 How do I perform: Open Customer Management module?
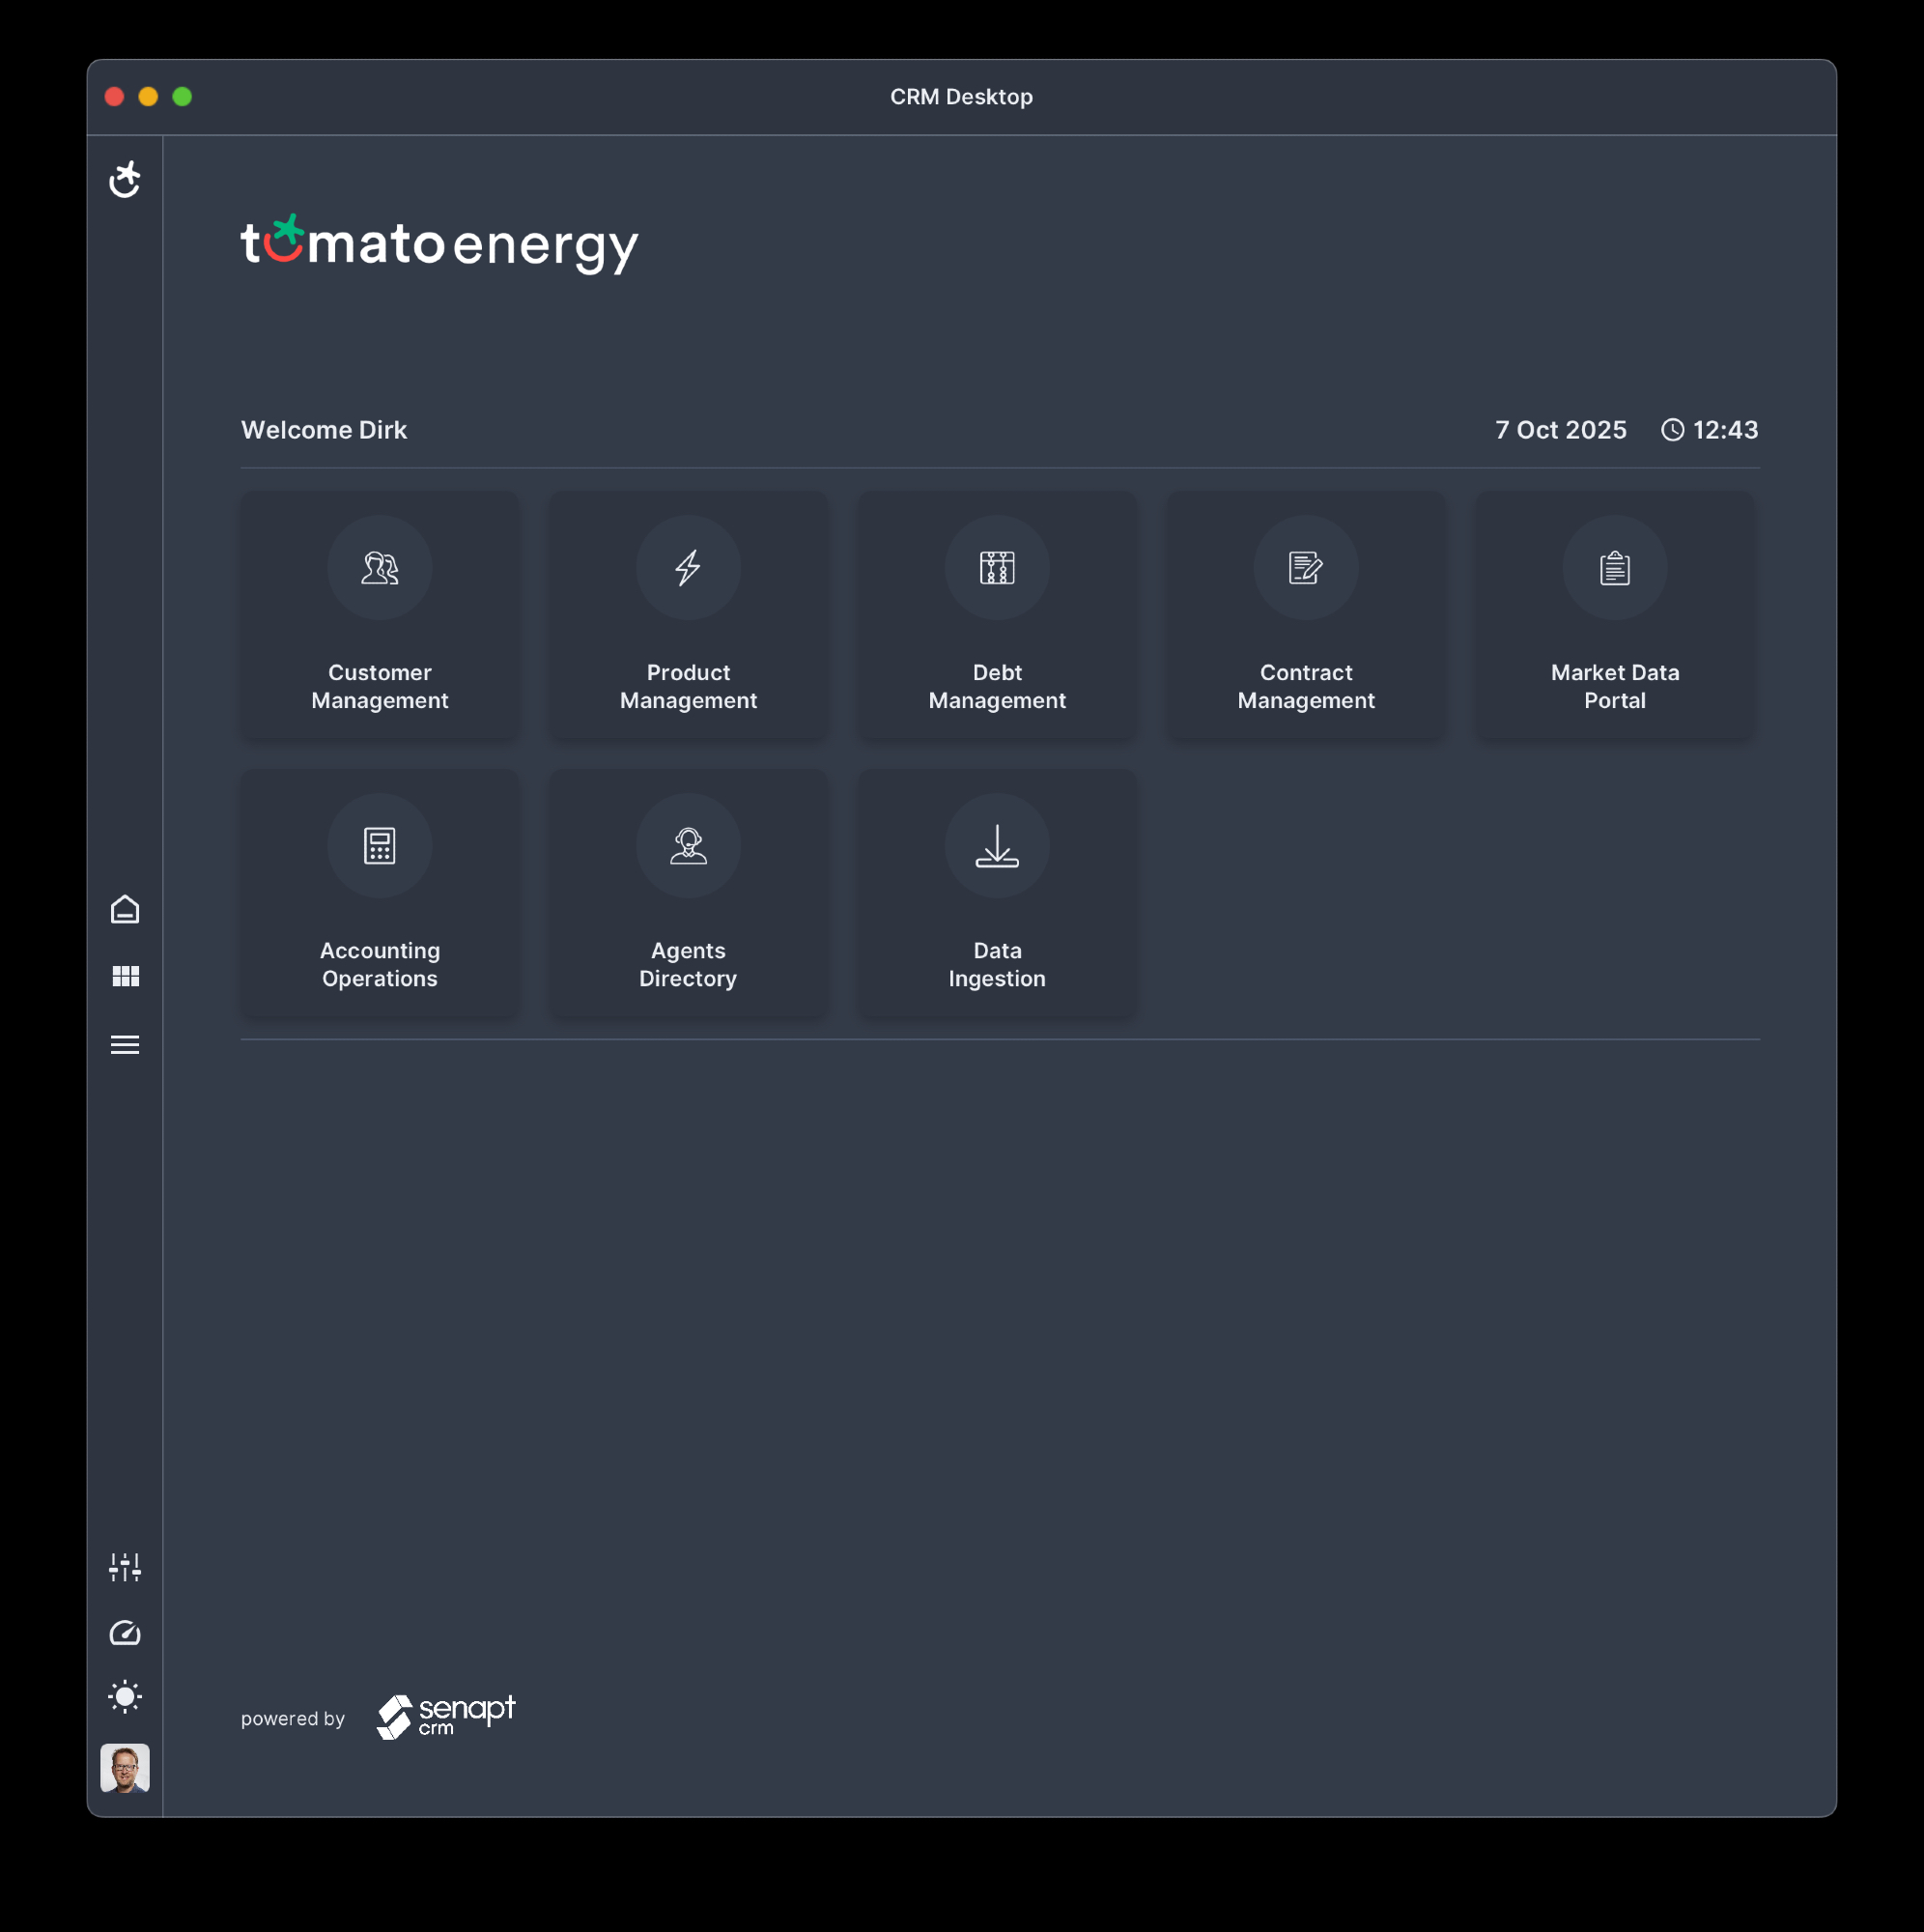tap(379, 614)
